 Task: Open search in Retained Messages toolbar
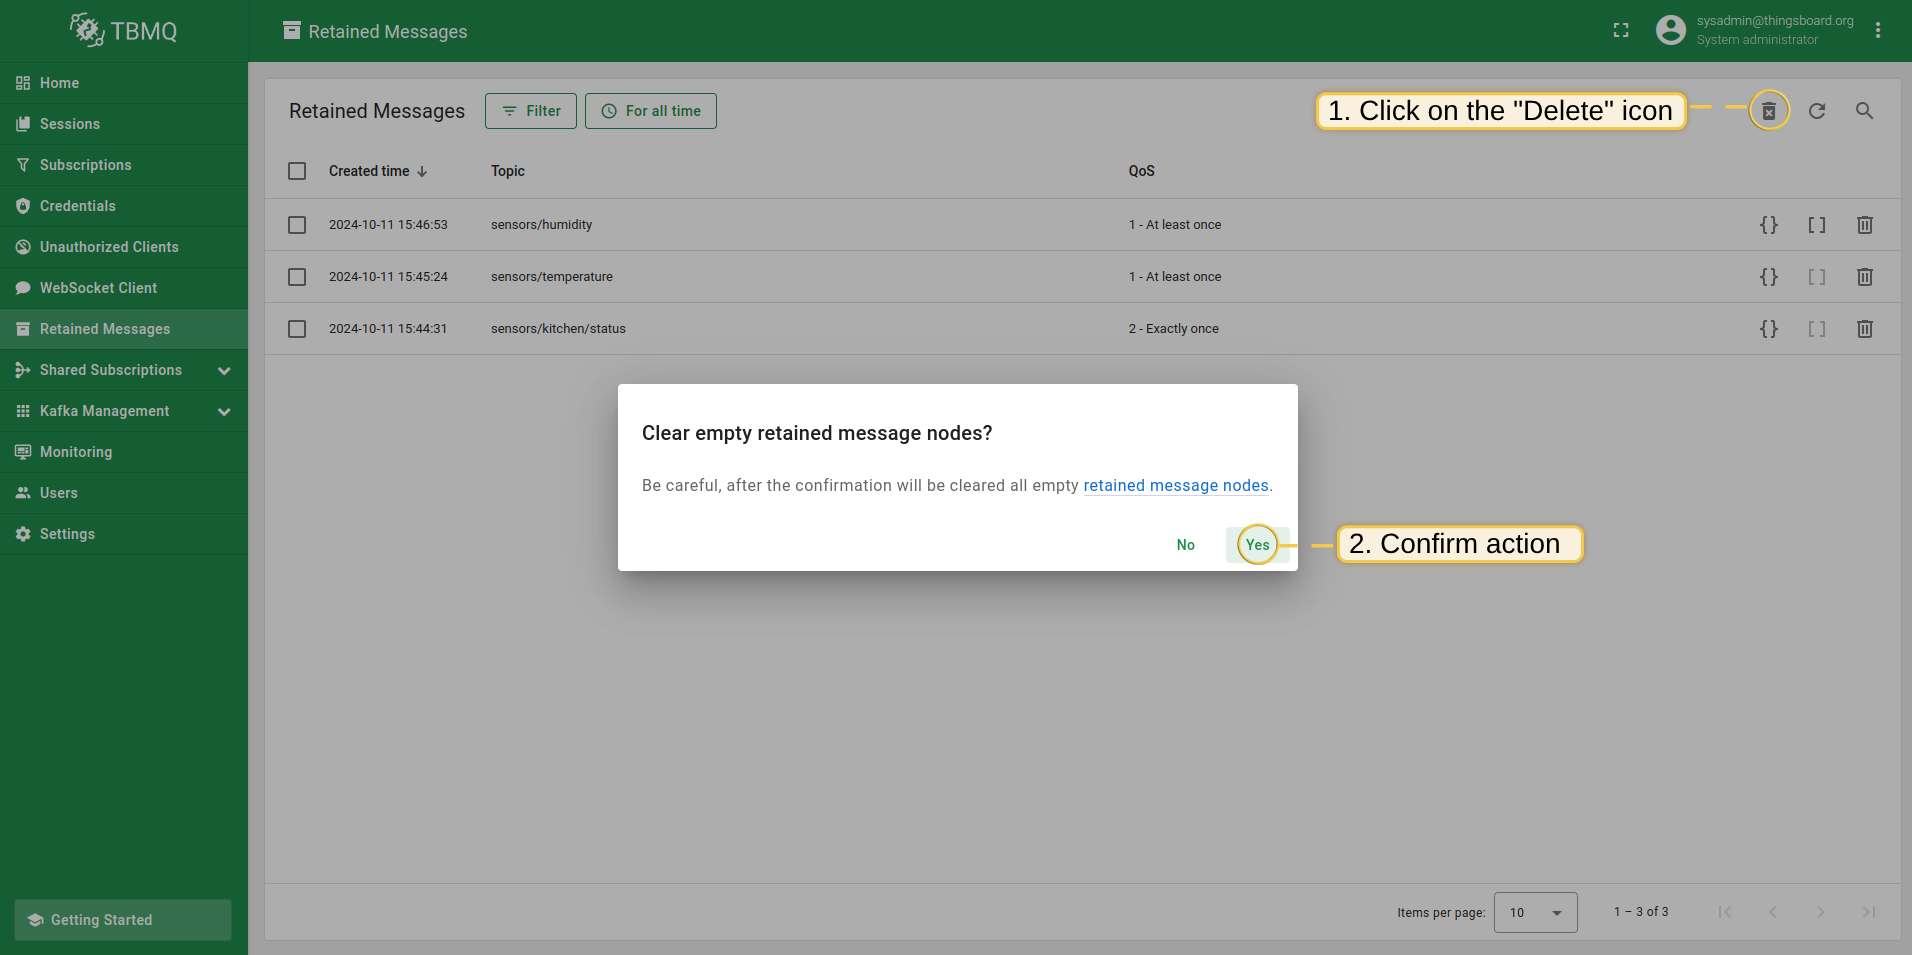click(x=1863, y=110)
